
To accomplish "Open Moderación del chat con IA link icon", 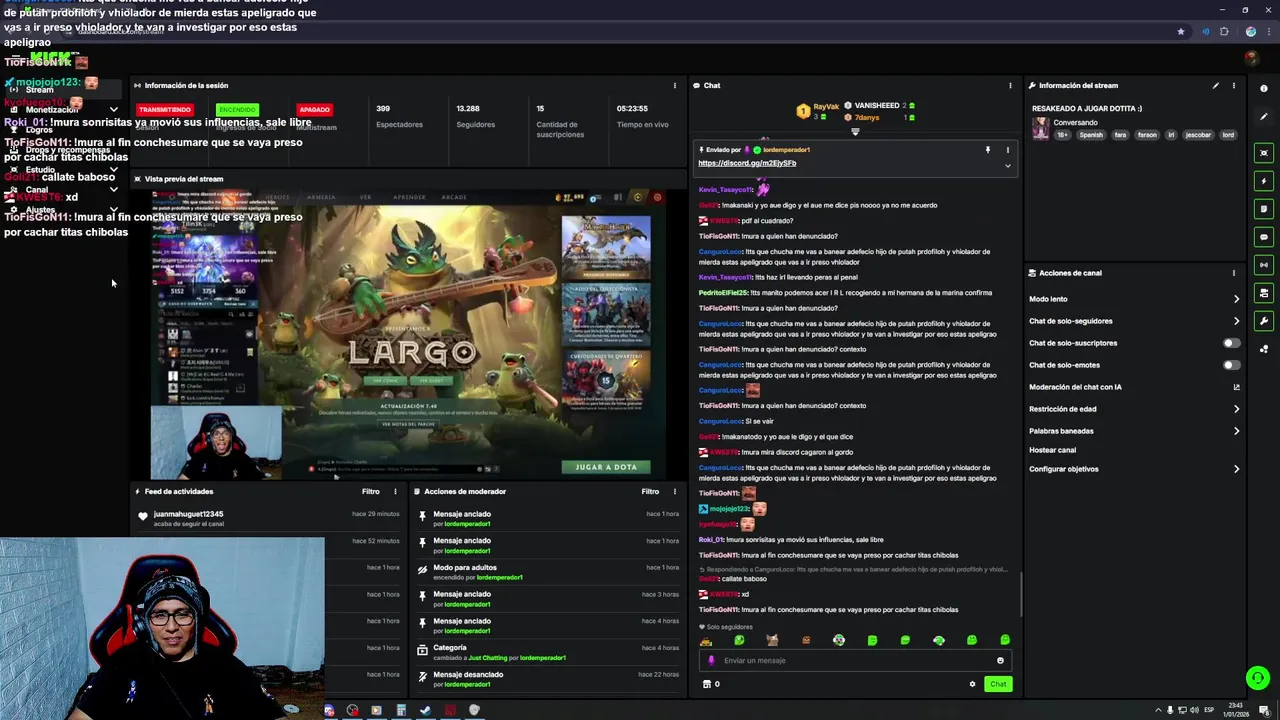I will pos(1236,387).
